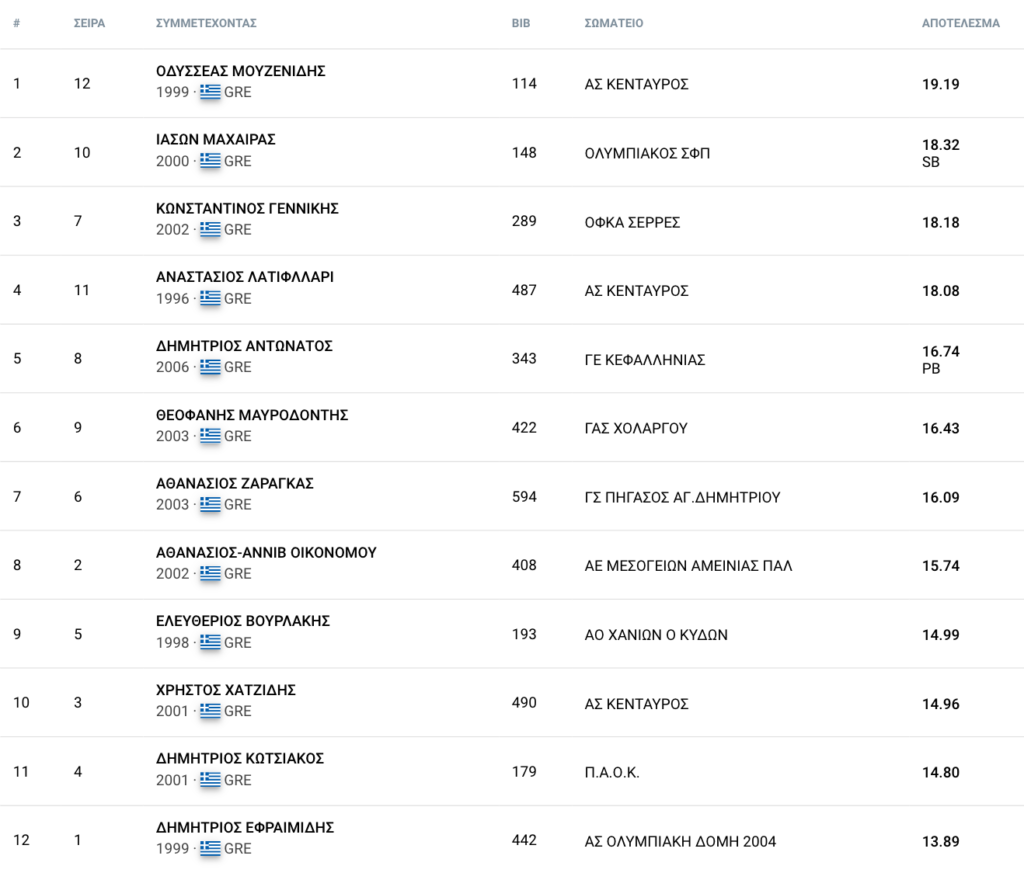Sort by ΑΠΟΤΕΛΕΣΜΑ column header

point(960,24)
